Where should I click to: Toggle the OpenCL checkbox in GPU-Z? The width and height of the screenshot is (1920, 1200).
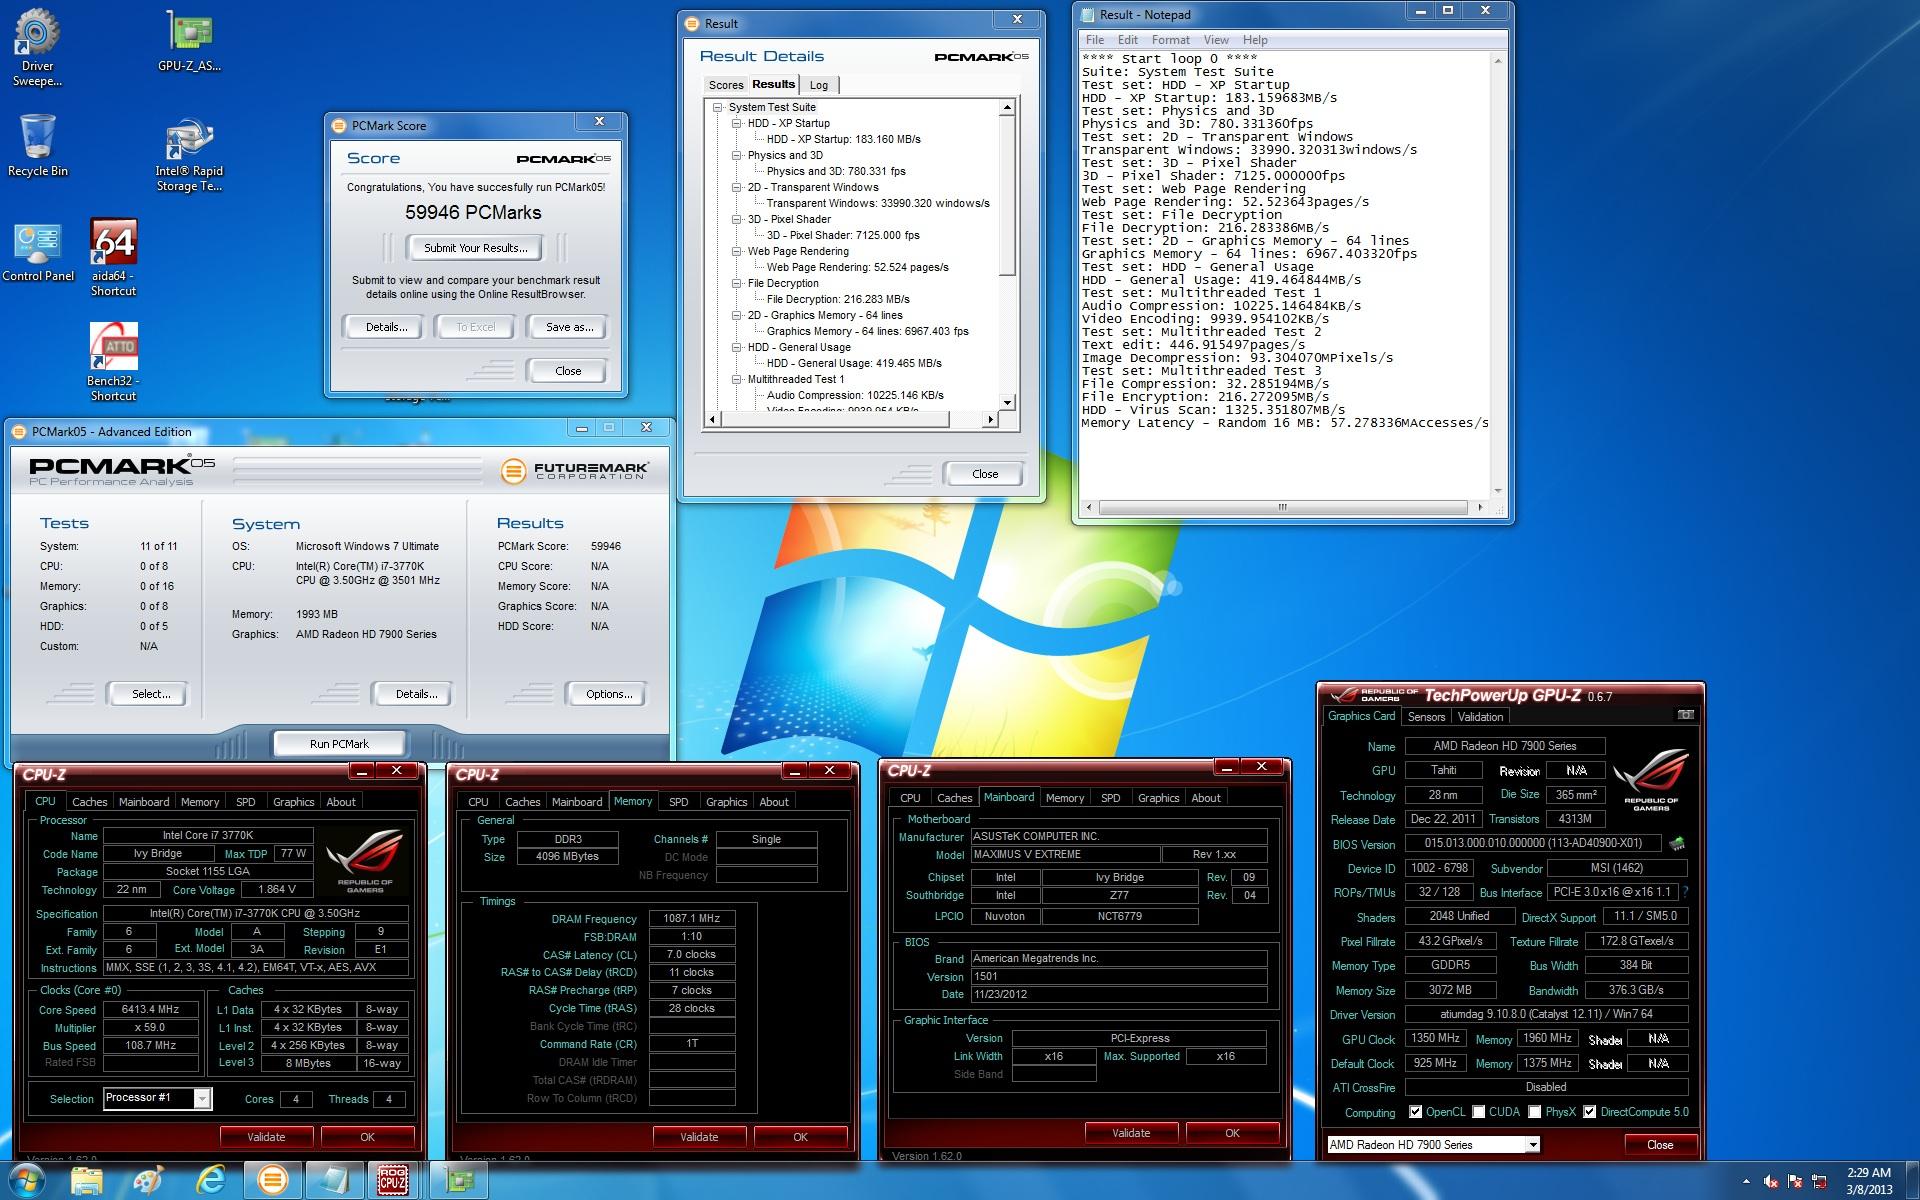1415,1112
